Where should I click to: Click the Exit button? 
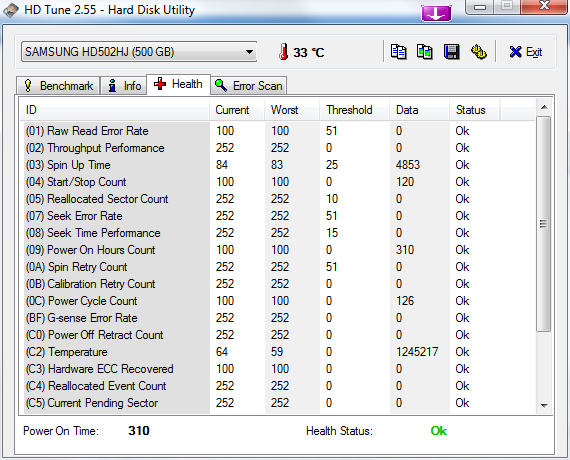[x=526, y=52]
